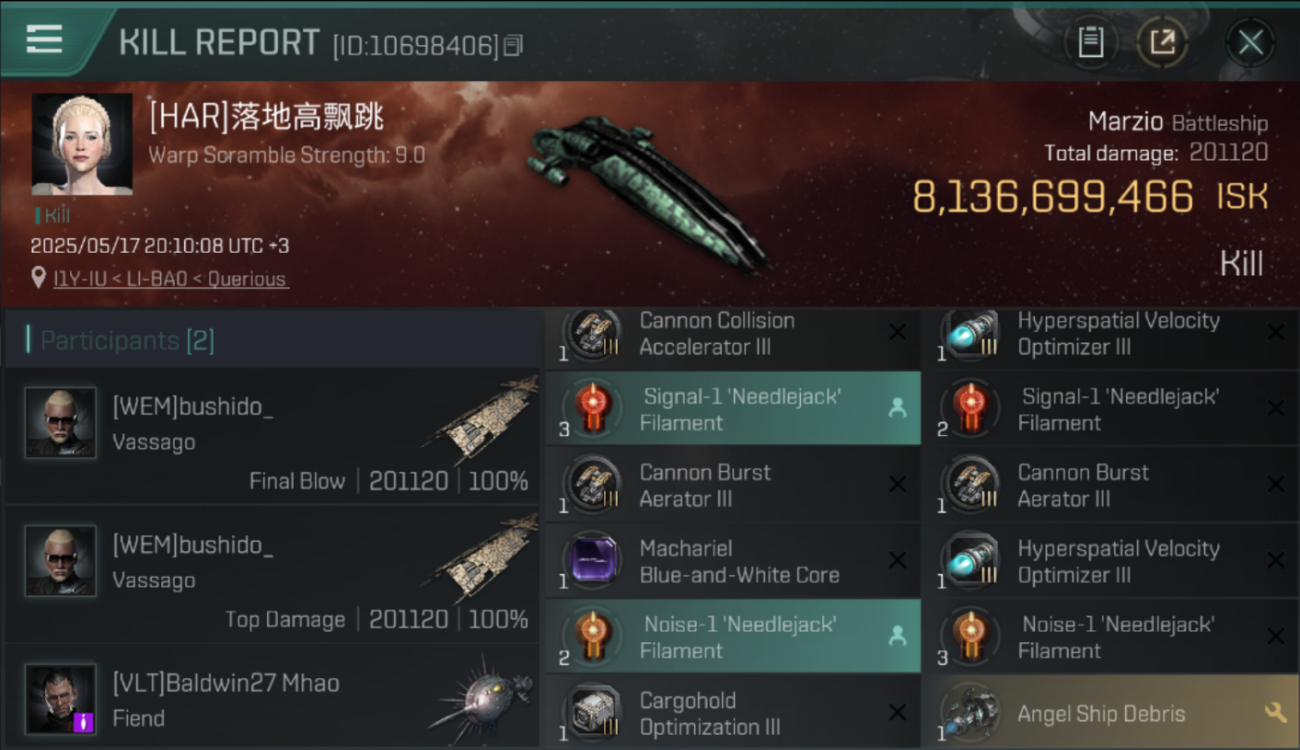Open location link I1Y-IU < LI-BAO < Querious
Viewport: 1300px width, 750px height.
(171, 279)
